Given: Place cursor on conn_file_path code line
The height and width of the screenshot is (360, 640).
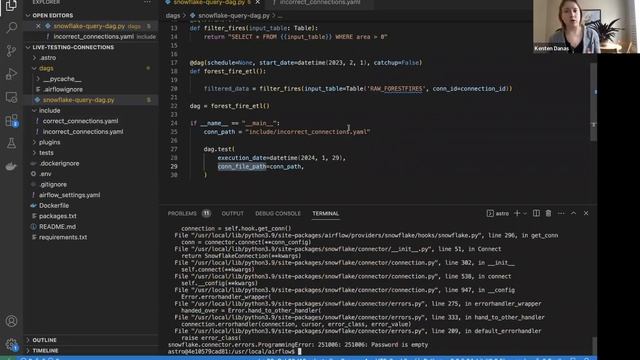Looking at the screenshot, I should click(260, 167).
